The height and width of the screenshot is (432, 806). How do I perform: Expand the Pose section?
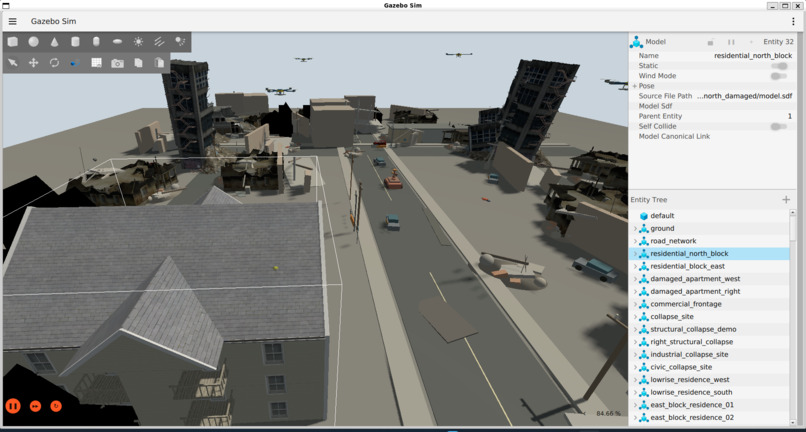[634, 86]
